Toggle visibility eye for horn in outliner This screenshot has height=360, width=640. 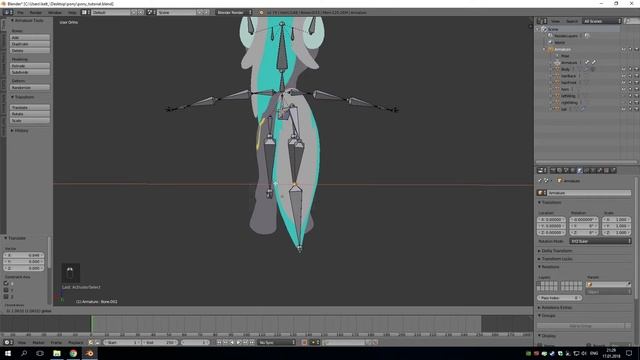tap(624, 89)
